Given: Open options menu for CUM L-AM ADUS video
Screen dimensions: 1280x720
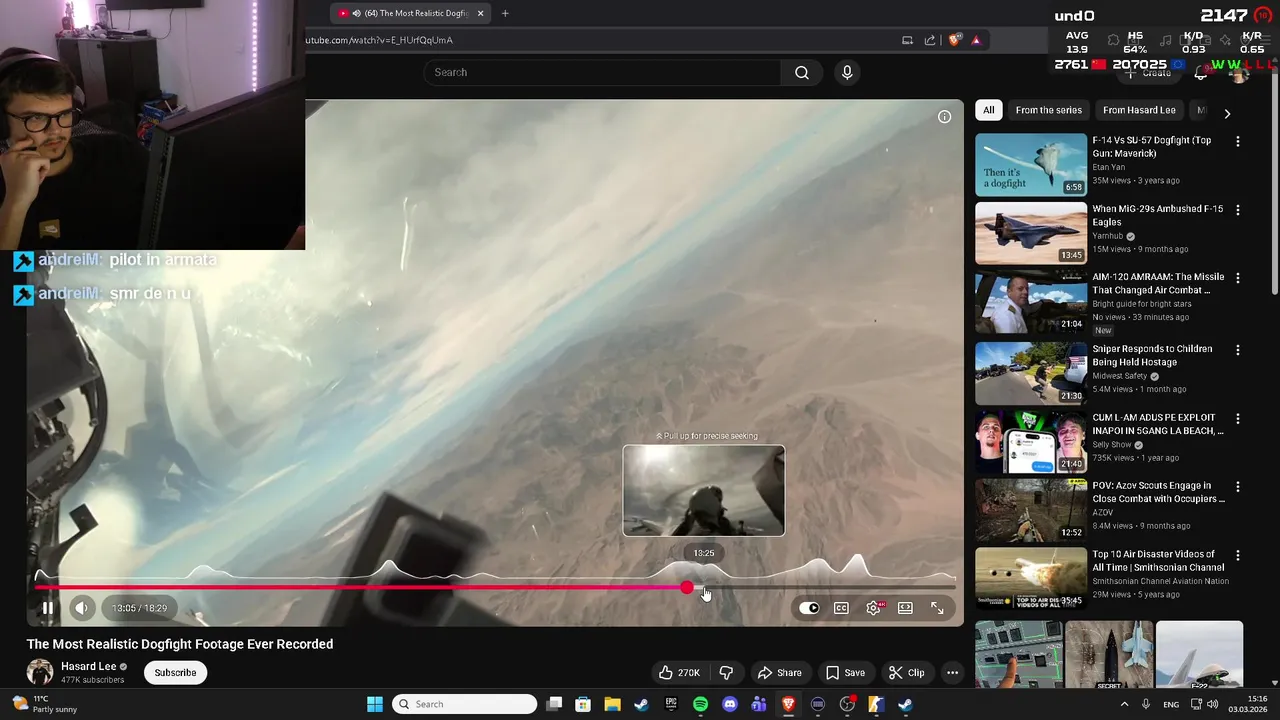Looking at the screenshot, I should point(1238,419).
